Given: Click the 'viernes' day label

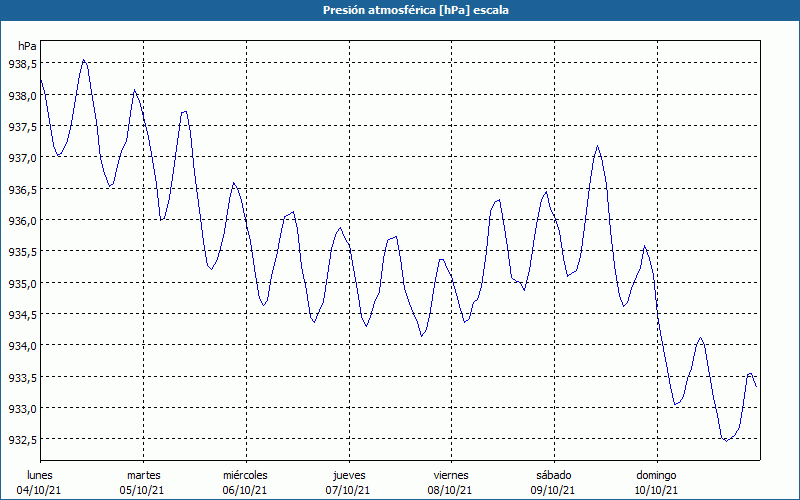Looking at the screenshot, I should (451, 475).
